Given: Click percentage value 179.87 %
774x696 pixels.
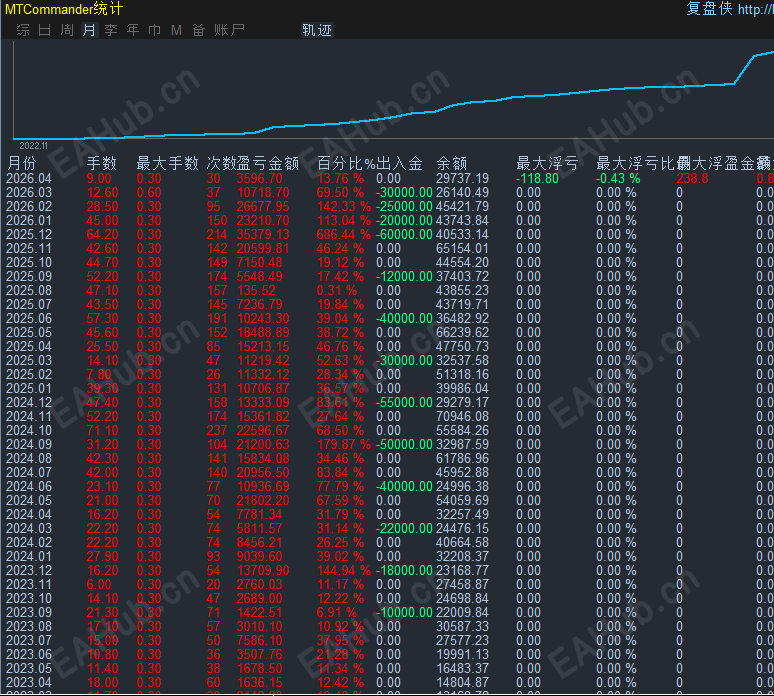Looking at the screenshot, I should pyautogui.click(x=344, y=444).
